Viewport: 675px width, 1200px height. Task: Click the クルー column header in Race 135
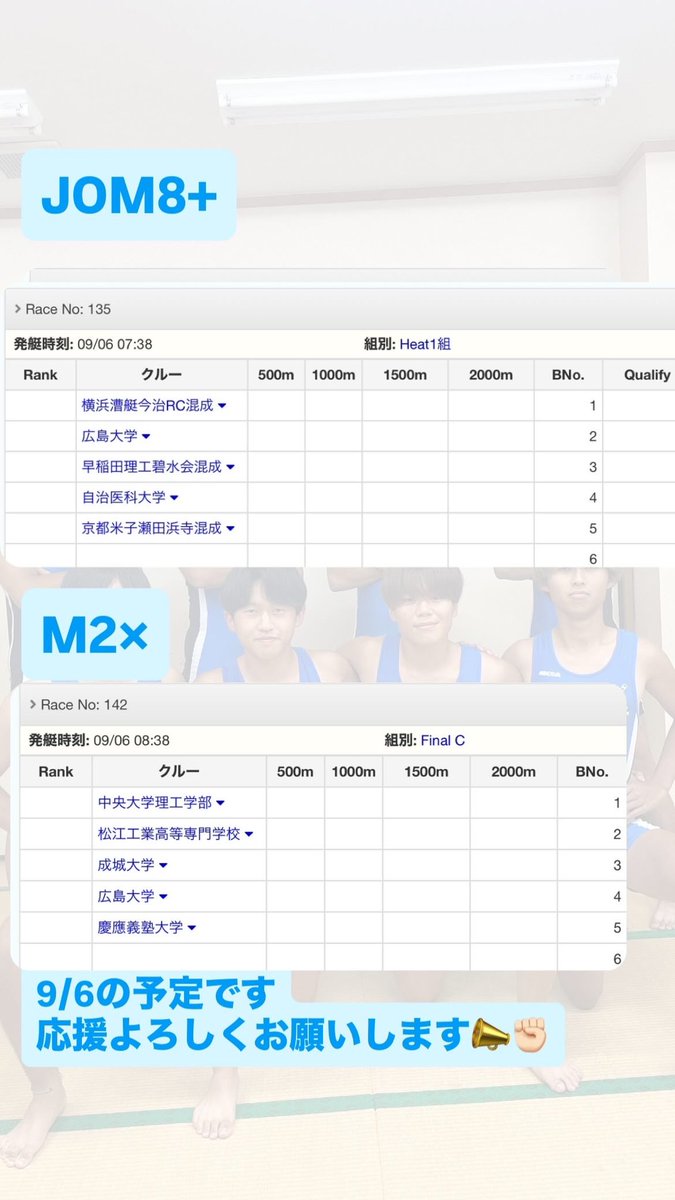coord(162,375)
